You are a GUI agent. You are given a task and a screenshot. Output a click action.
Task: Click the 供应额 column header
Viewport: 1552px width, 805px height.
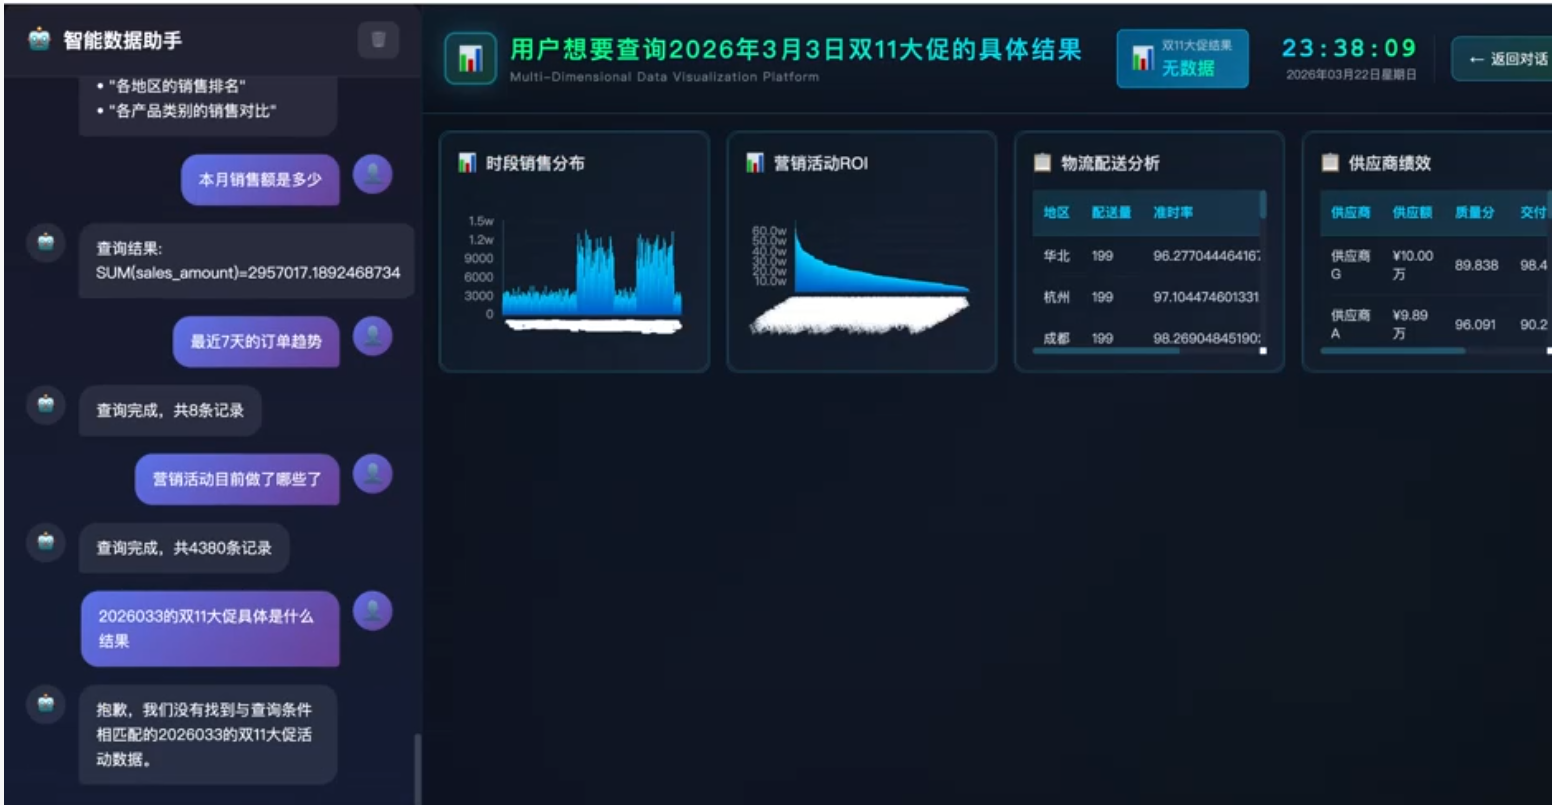(x=1412, y=213)
